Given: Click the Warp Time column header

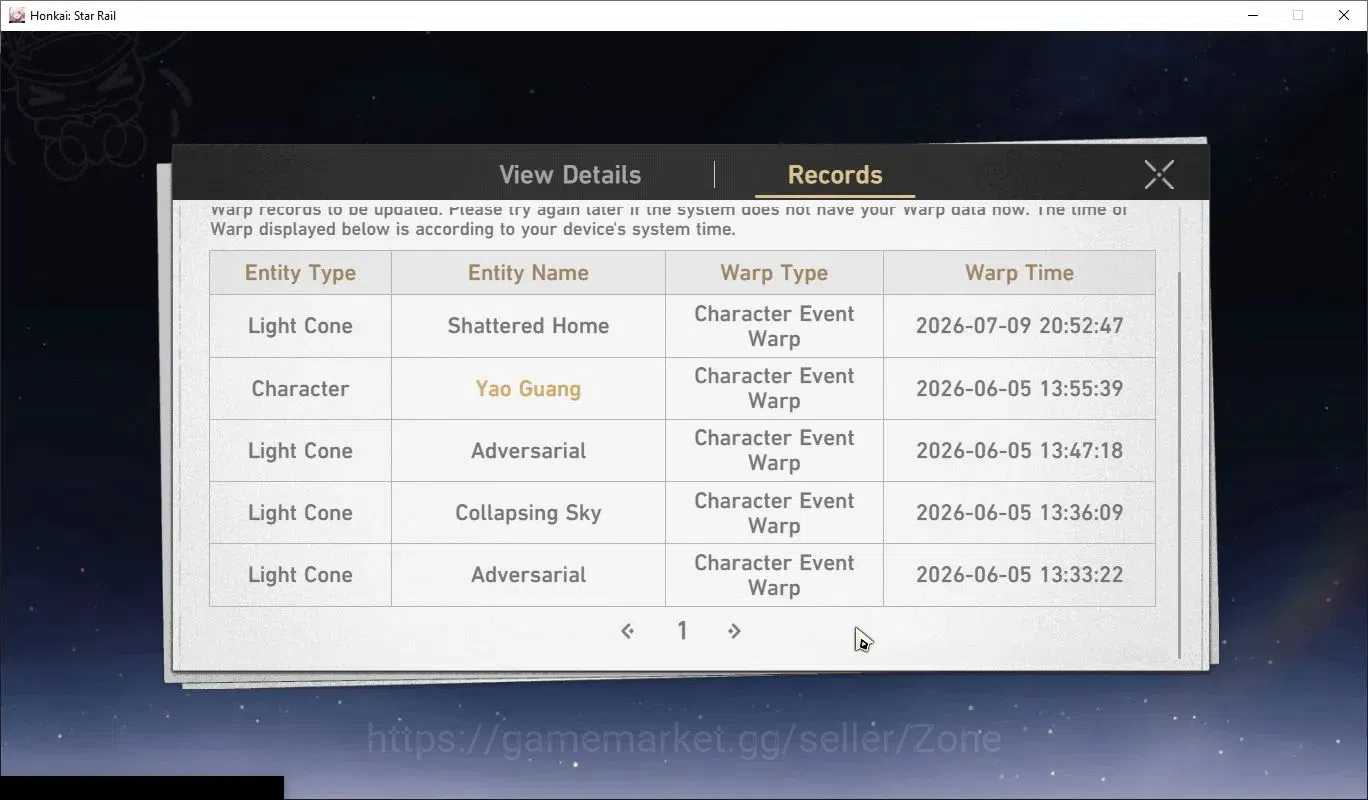Looking at the screenshot, I should [x=1019, y=273].
